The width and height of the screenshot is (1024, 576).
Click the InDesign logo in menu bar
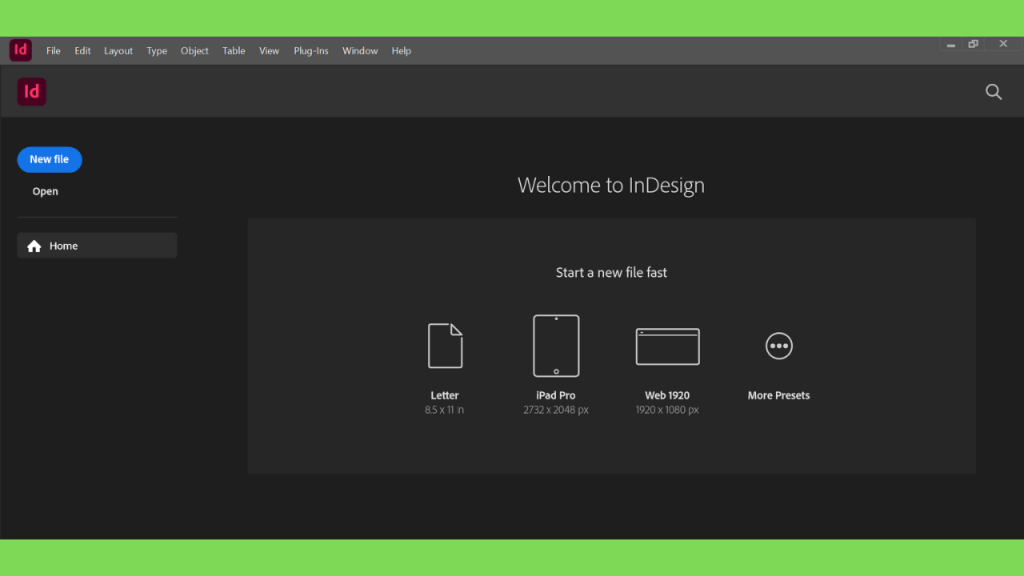(20, 50)
